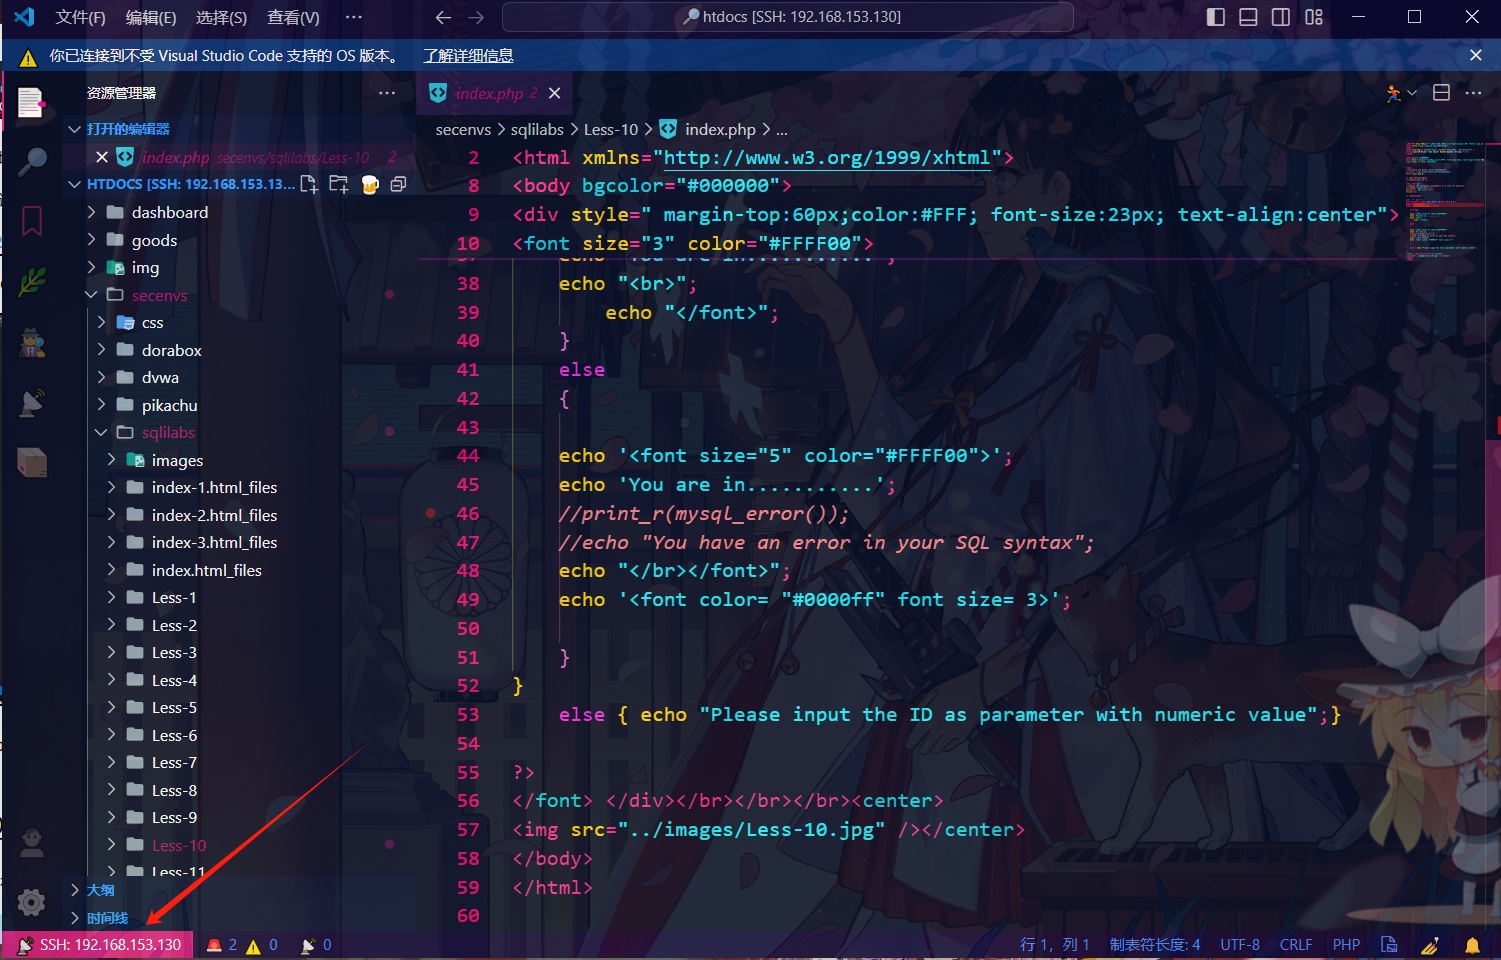Click the New Folder icon in HTDOCS header
Image resolution: width=1501 pixels, height=960 pixels.
click(339, 184)
